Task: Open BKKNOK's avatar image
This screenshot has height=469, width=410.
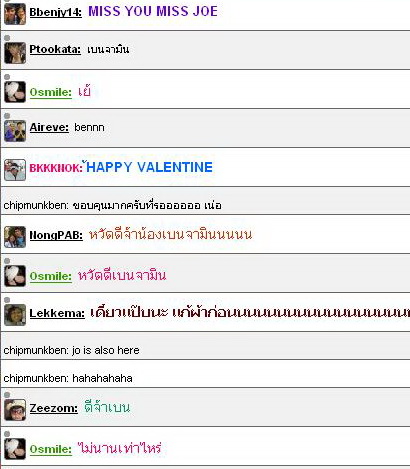Action: [15, 170]
